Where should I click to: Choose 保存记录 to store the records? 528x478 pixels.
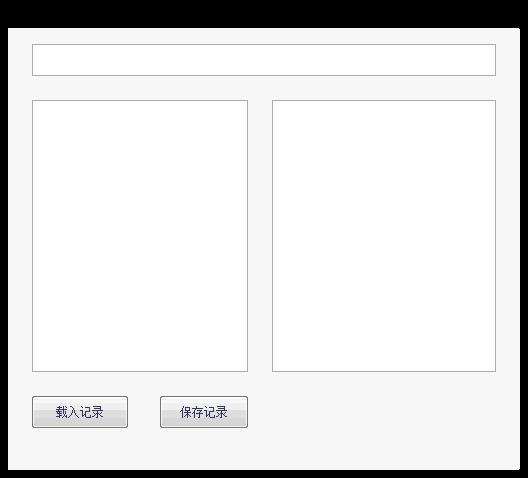click(204, 412)
